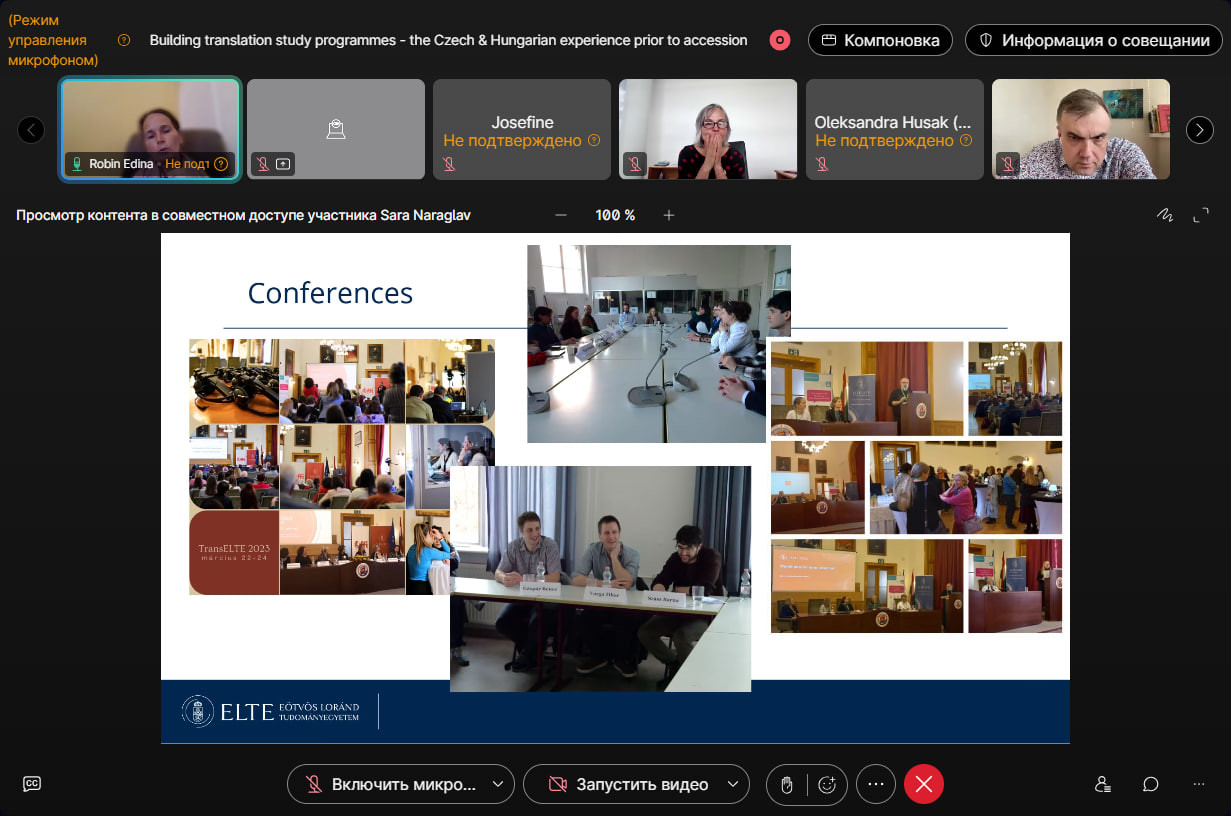Click the shared Conferences slide title
The height and width of the screenshot is (816, 1231).
click(x=330, y=293)
